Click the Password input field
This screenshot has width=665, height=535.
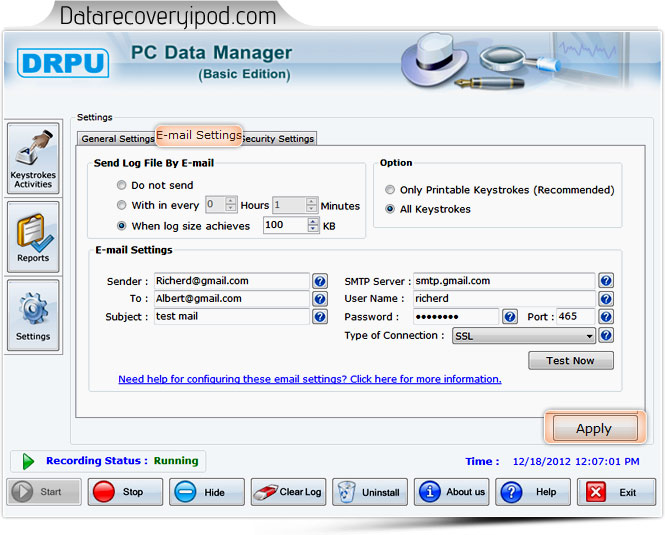tap(456, 317)
